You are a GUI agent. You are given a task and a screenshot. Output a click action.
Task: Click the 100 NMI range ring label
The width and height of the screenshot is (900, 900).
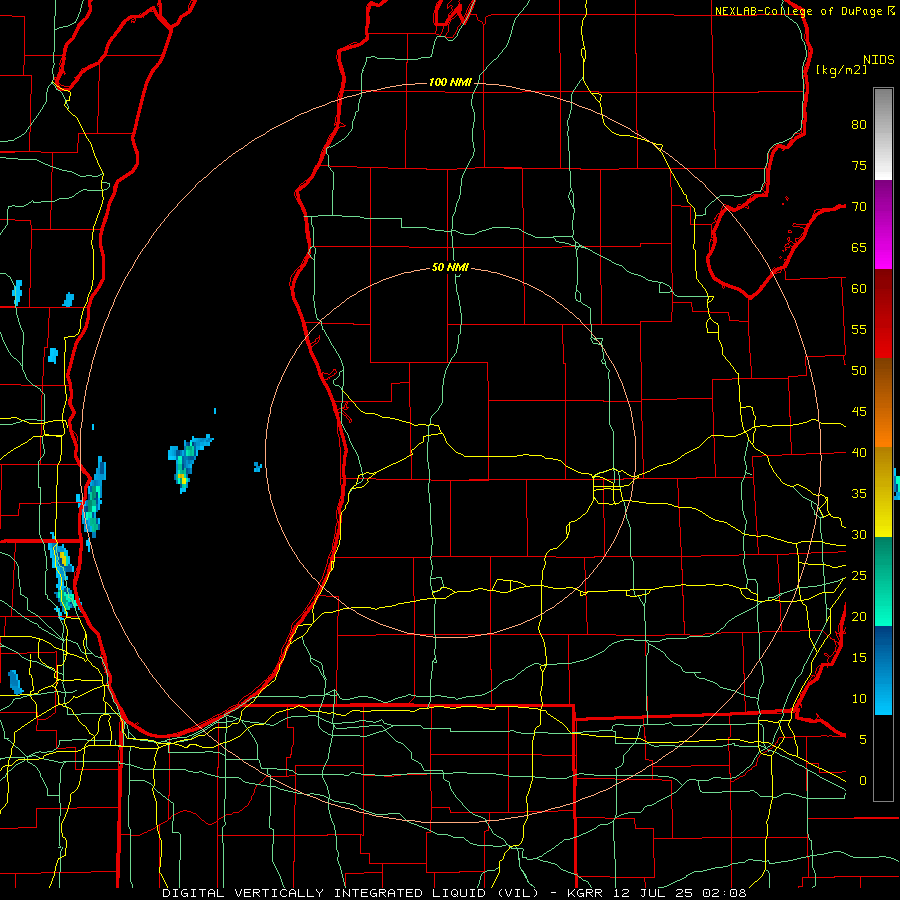pos(450,83)
